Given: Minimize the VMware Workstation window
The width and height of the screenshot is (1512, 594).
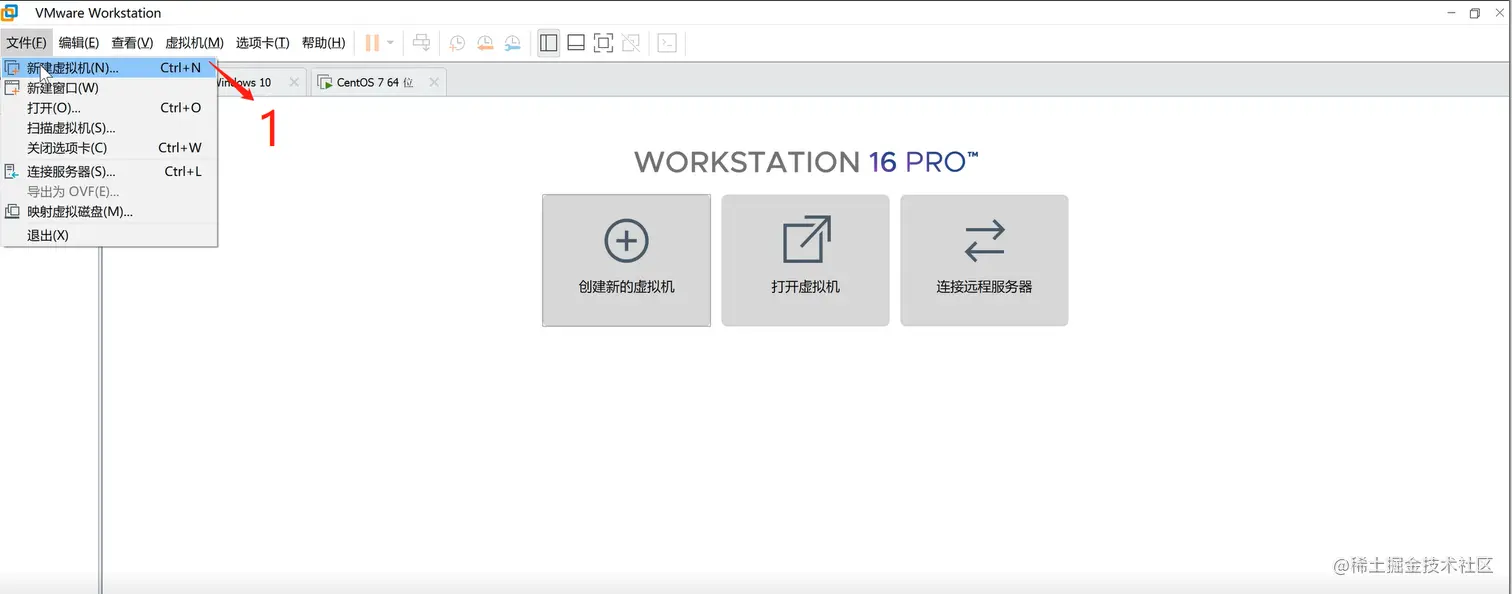Looking at the screenshot, I should [x=1449, y=13].
